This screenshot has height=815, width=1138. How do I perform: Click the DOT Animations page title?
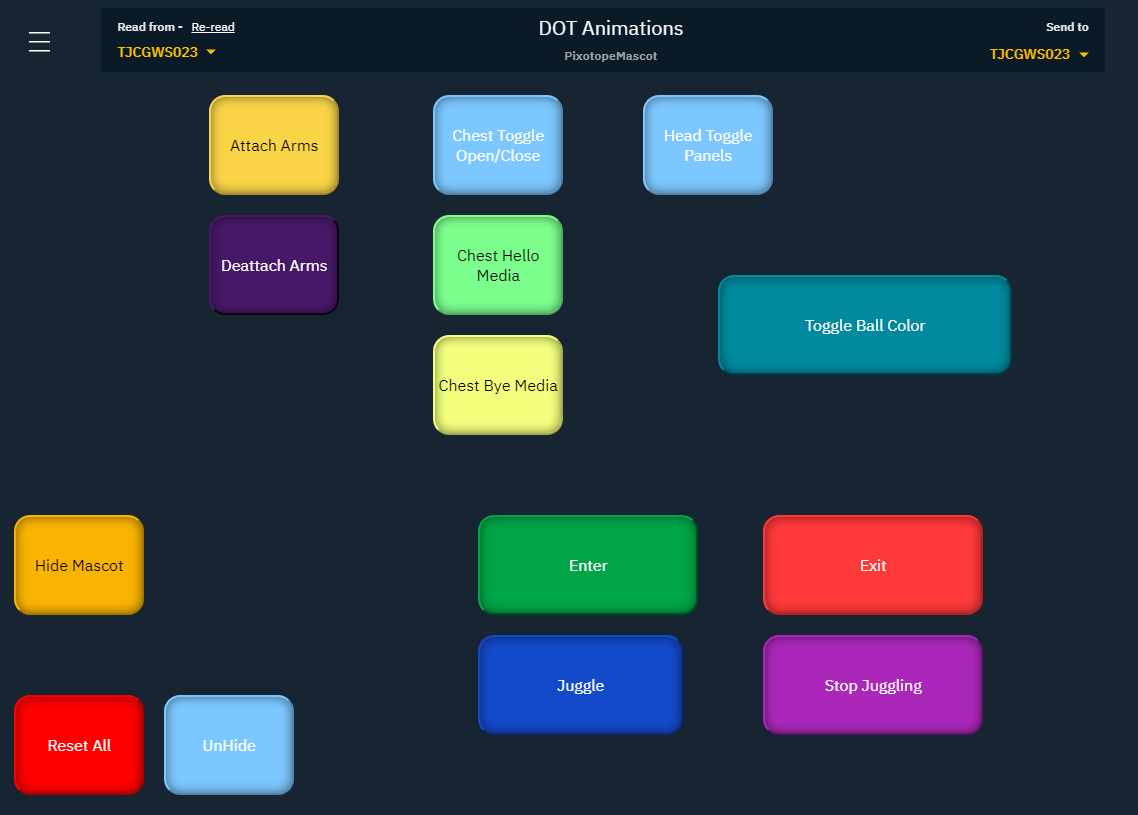[611, 29]
